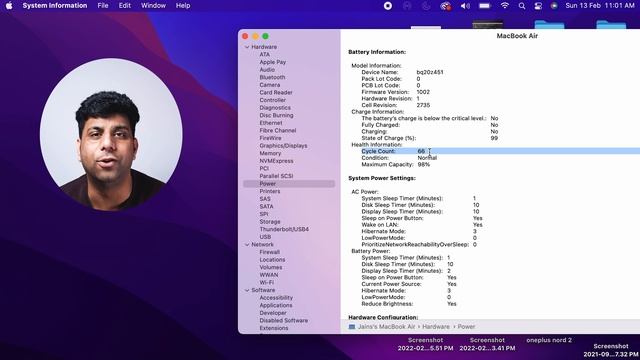640x360 pixels.
Task: Select Apple Pay in the sidebar
Action: (x=273, y=62)
